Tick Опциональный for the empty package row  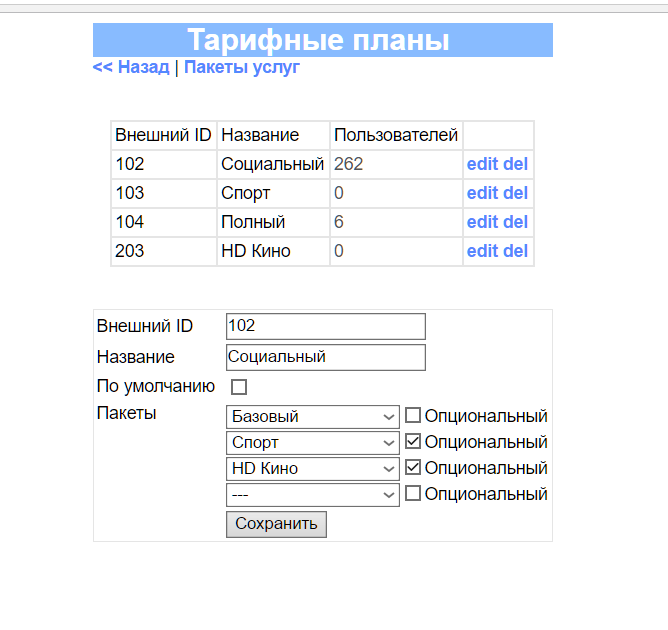pos(413,494)
